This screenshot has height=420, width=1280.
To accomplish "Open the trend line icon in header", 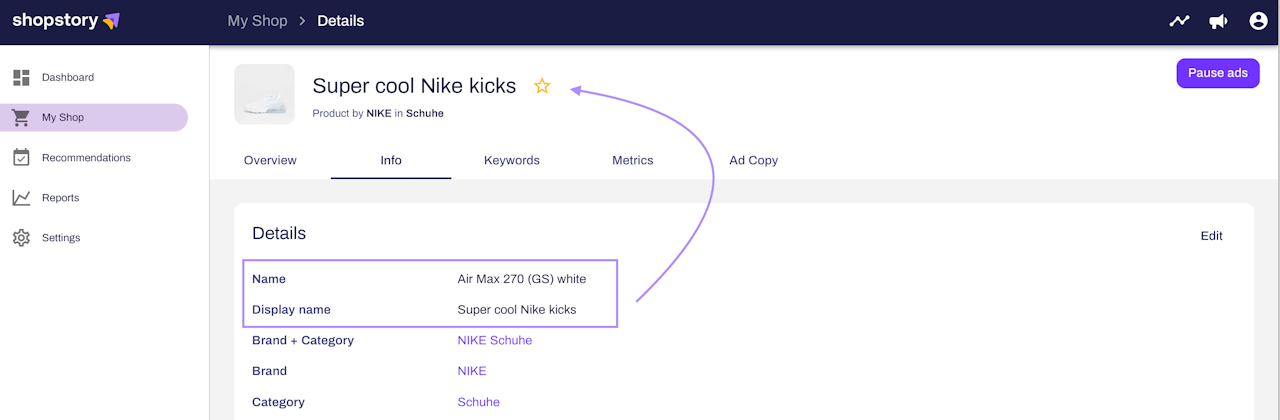I will (1179, 21).
